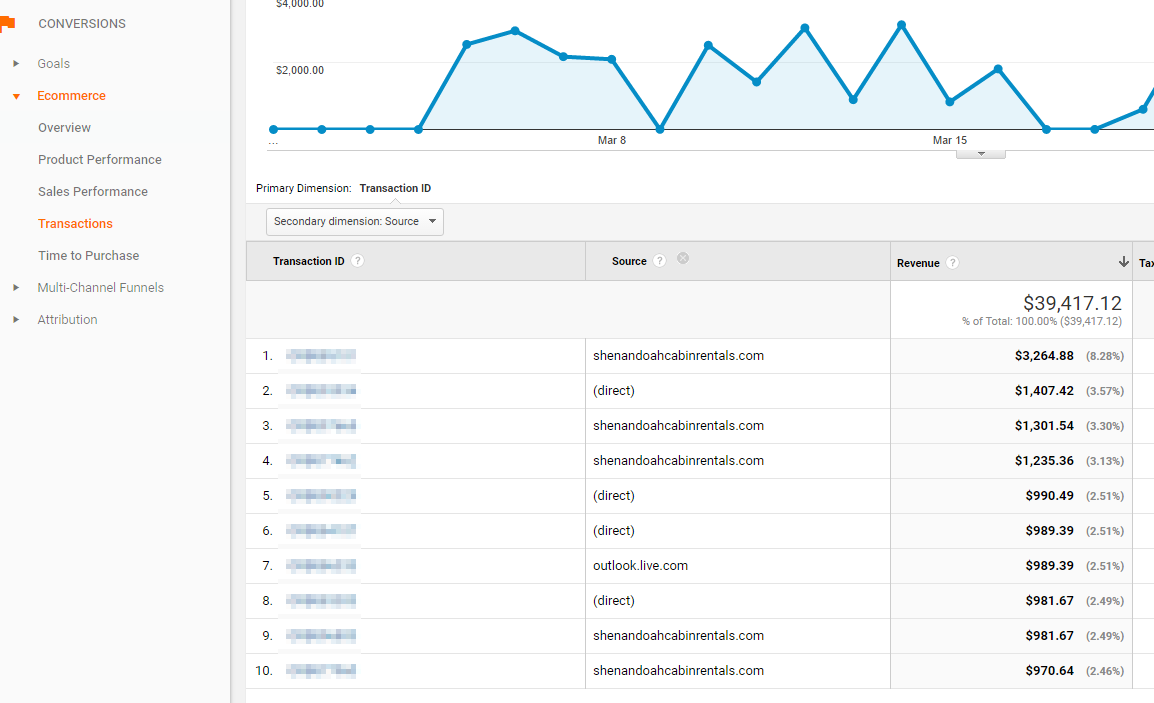Collapse the Ecommerce section
Screen dimensions: 1154x703
16,96
